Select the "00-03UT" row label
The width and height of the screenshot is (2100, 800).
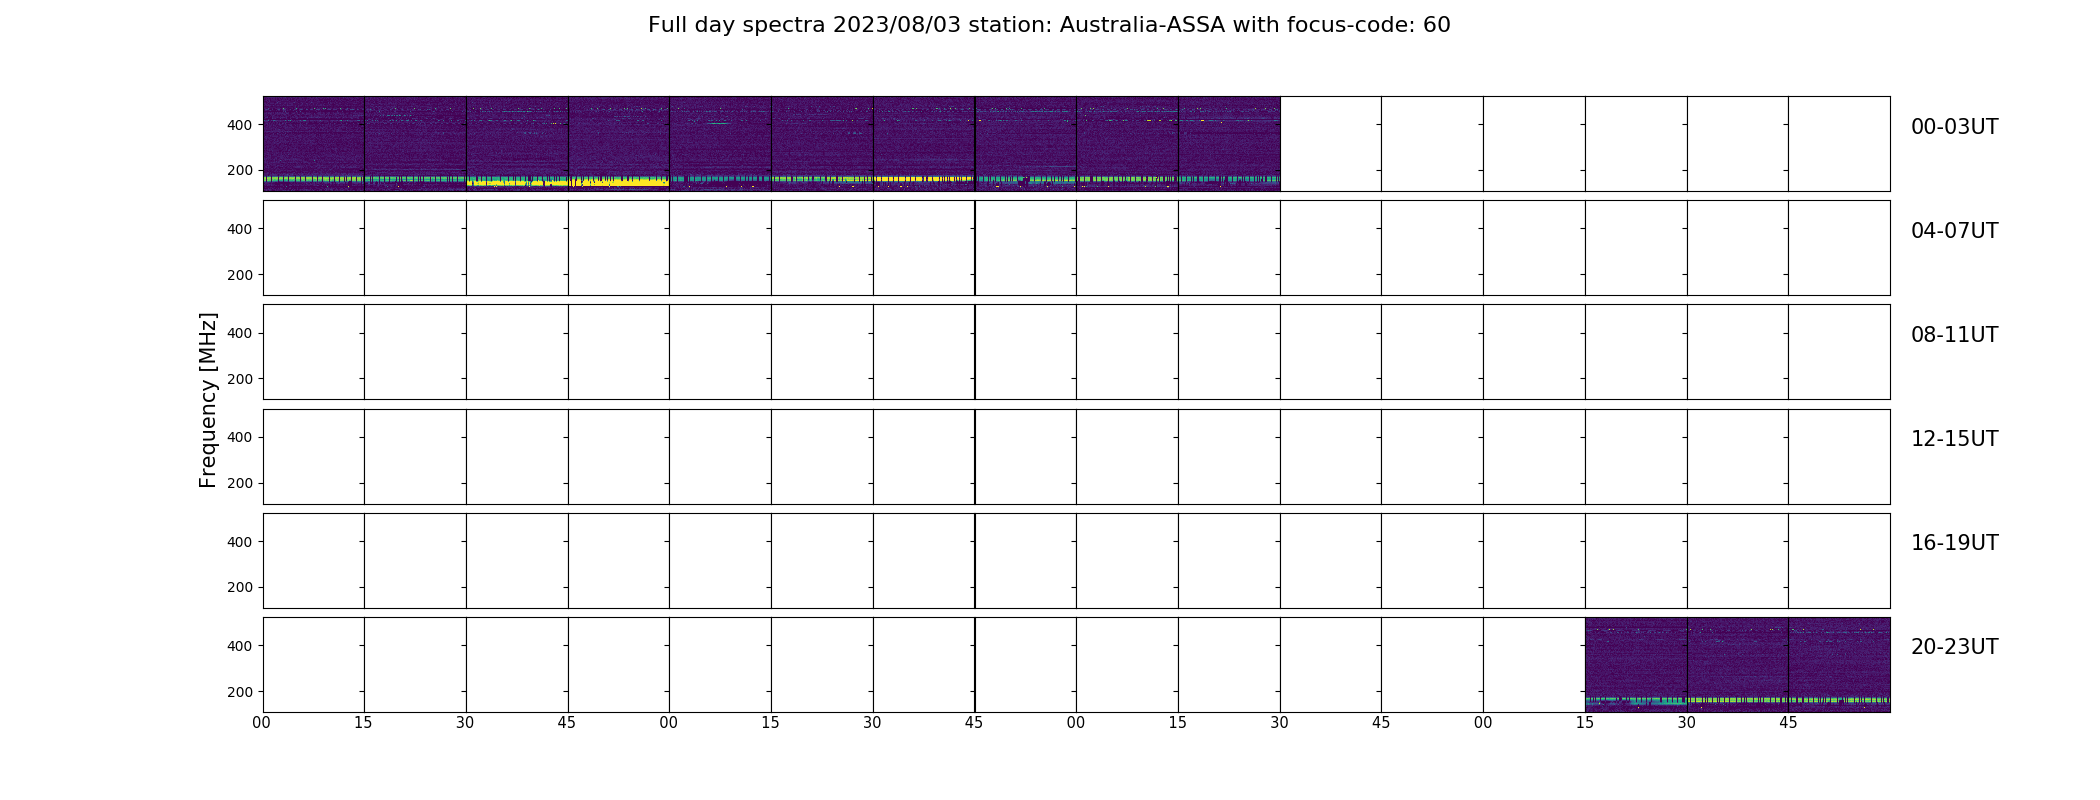click(1954, 127)
